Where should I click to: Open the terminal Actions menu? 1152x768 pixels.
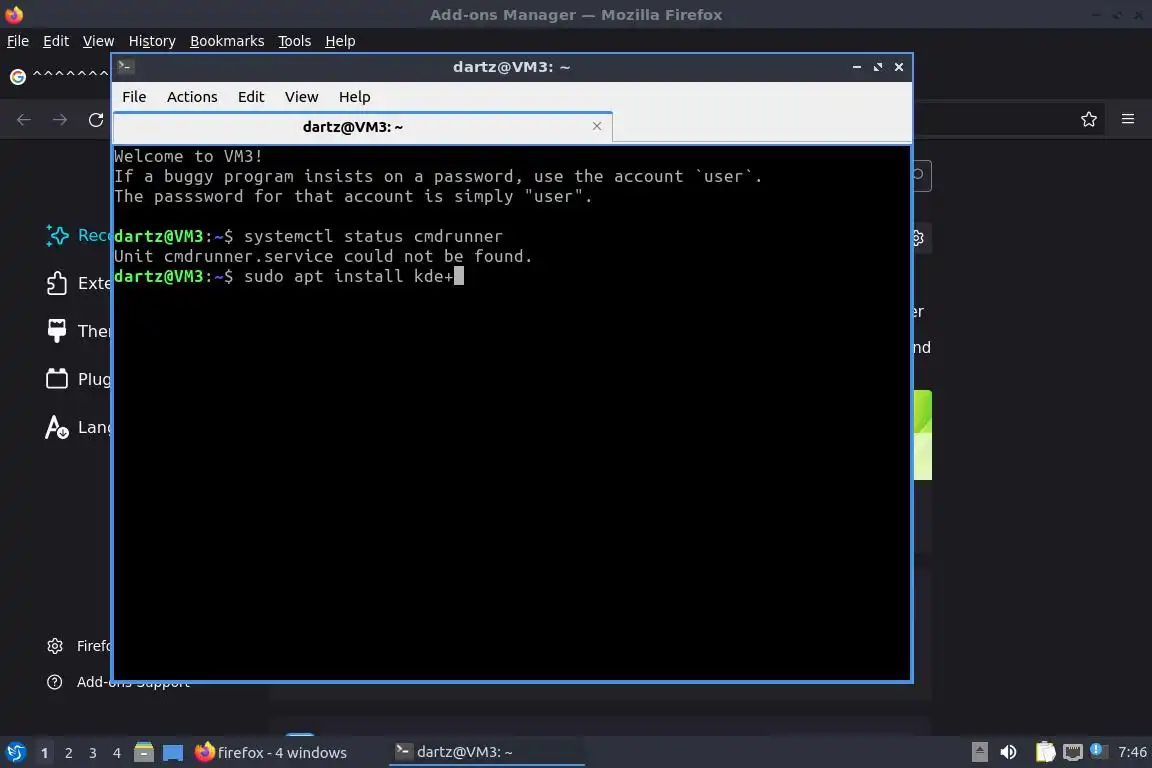coord(192,97)
